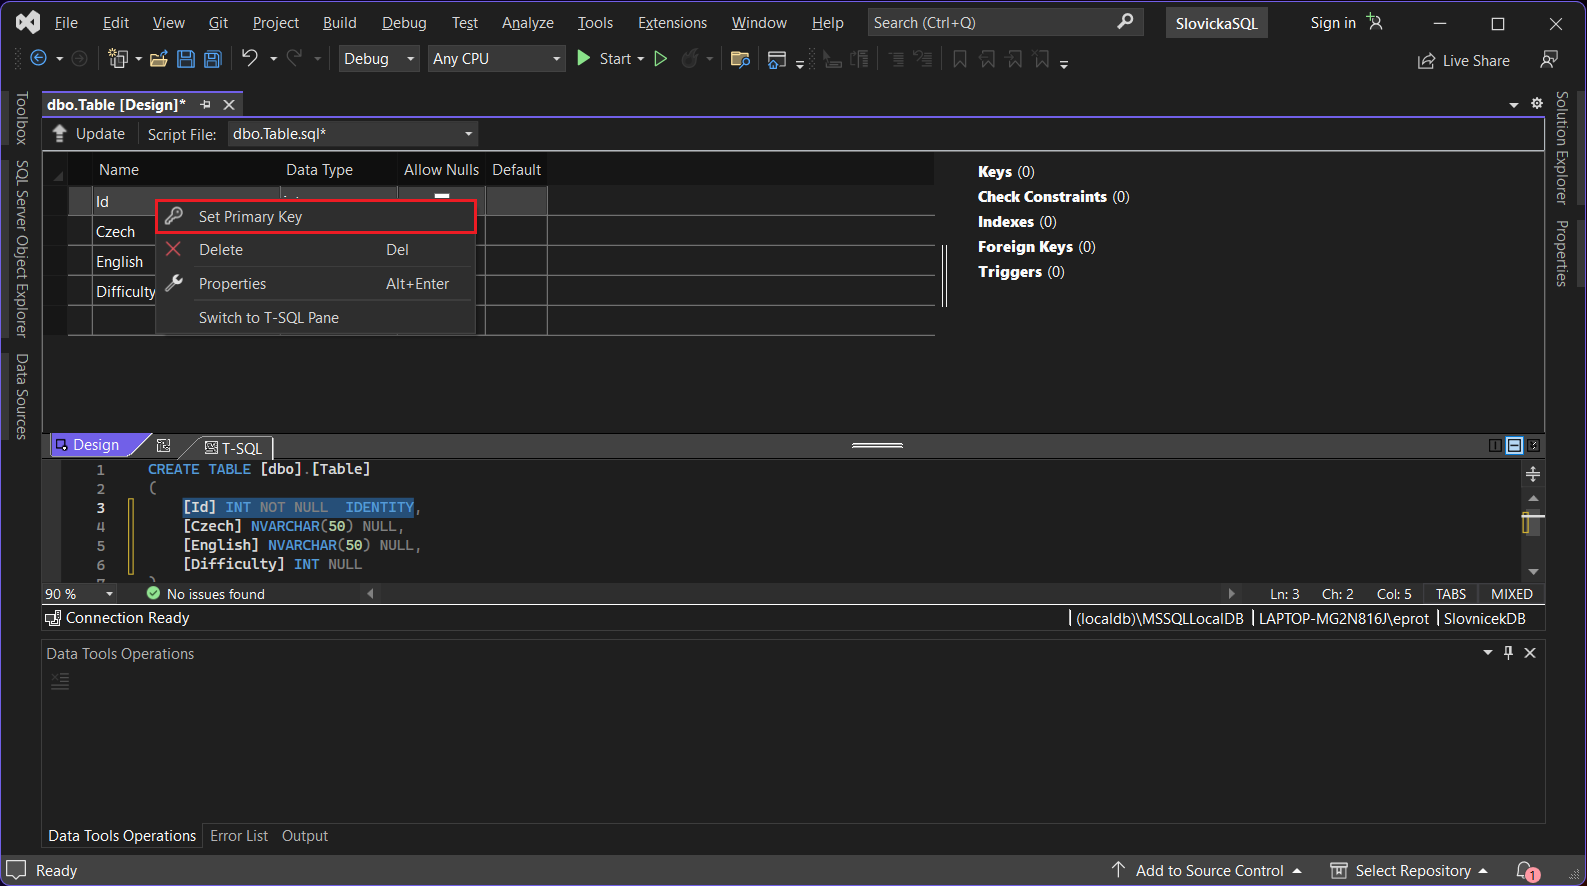Toggle horizontal split pane layout button

pyautogui.click(x=1514, y=446)
